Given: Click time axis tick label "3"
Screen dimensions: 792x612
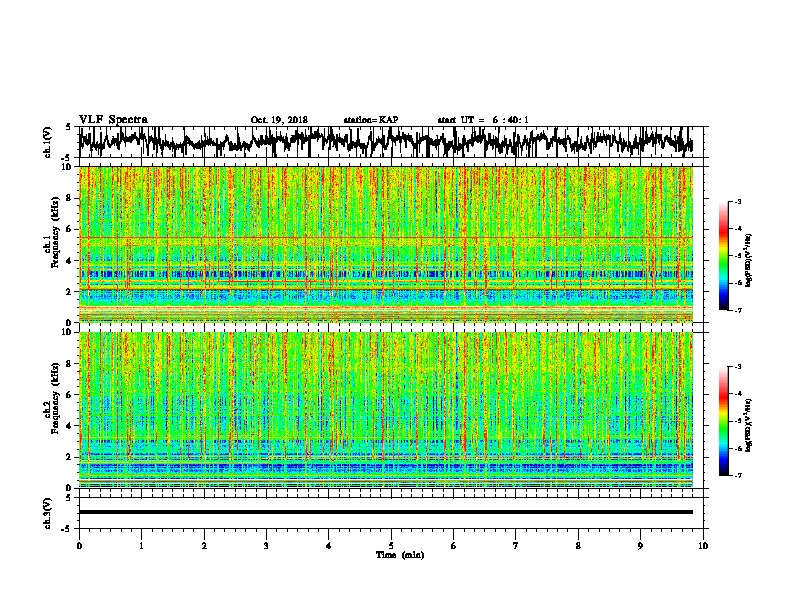Looking at the screenshot, I should coord(266,546).
